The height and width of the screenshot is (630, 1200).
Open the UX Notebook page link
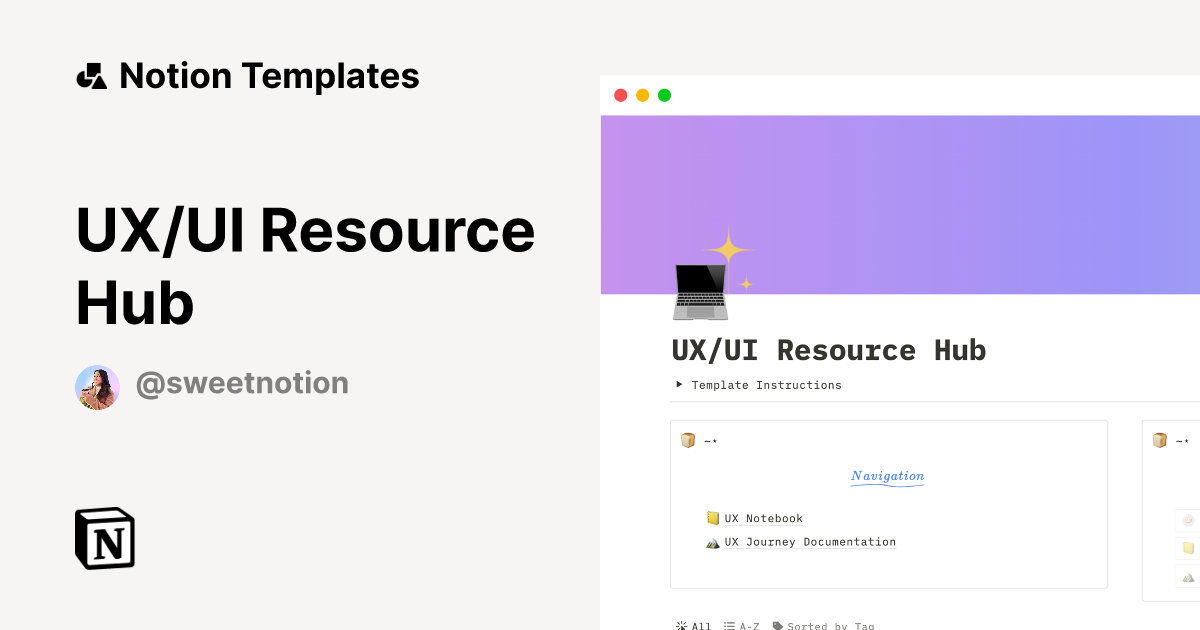[x=762, y=518]
